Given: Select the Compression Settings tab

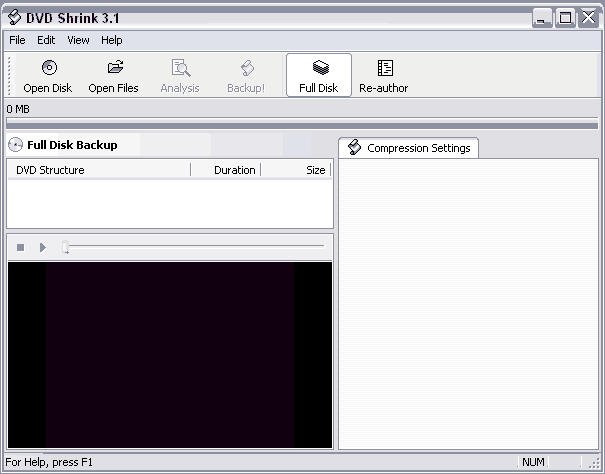Looking at the screenshot, I should tap(409, 148).
